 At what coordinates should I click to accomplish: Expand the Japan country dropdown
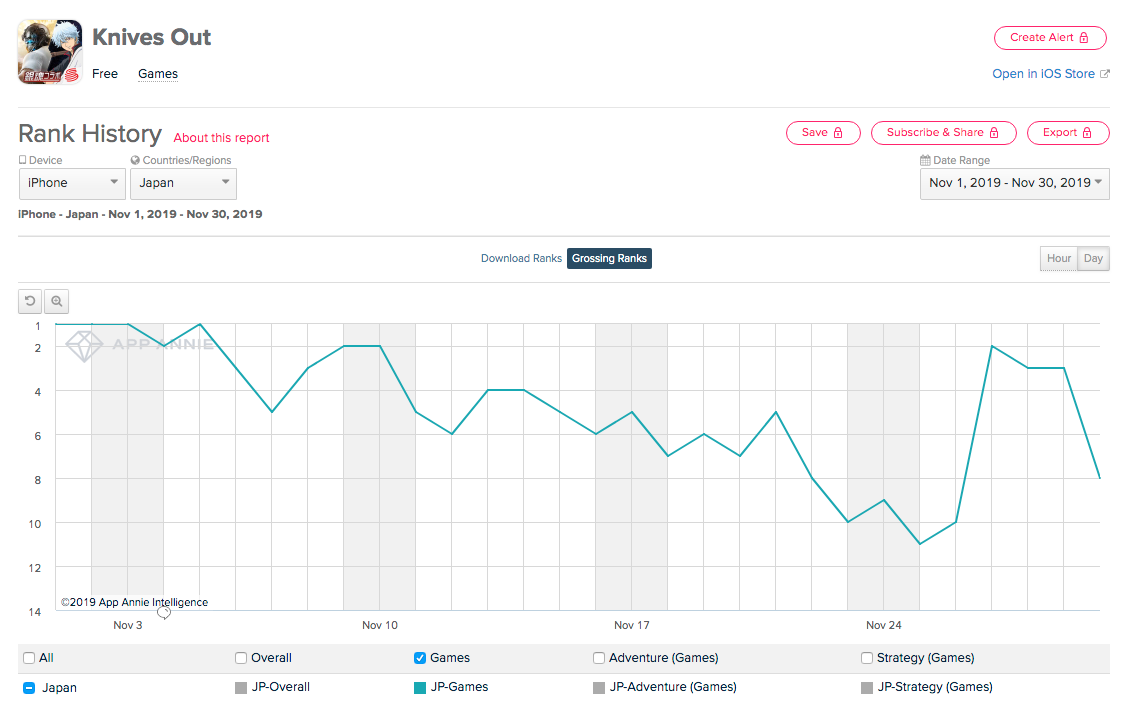[x=183, y=183]
